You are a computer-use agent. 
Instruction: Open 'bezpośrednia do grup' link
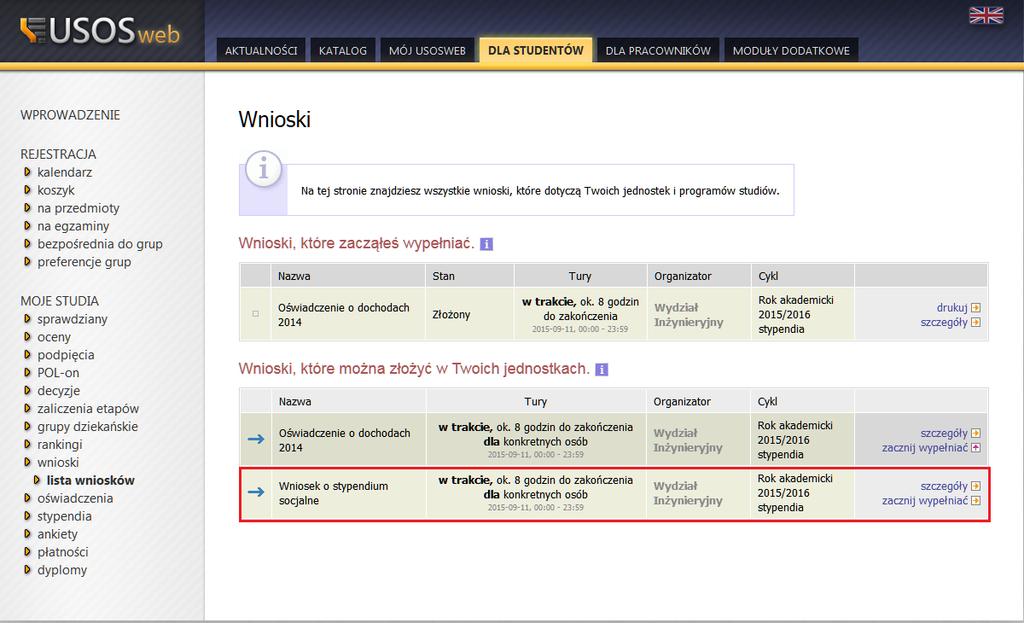99,244
